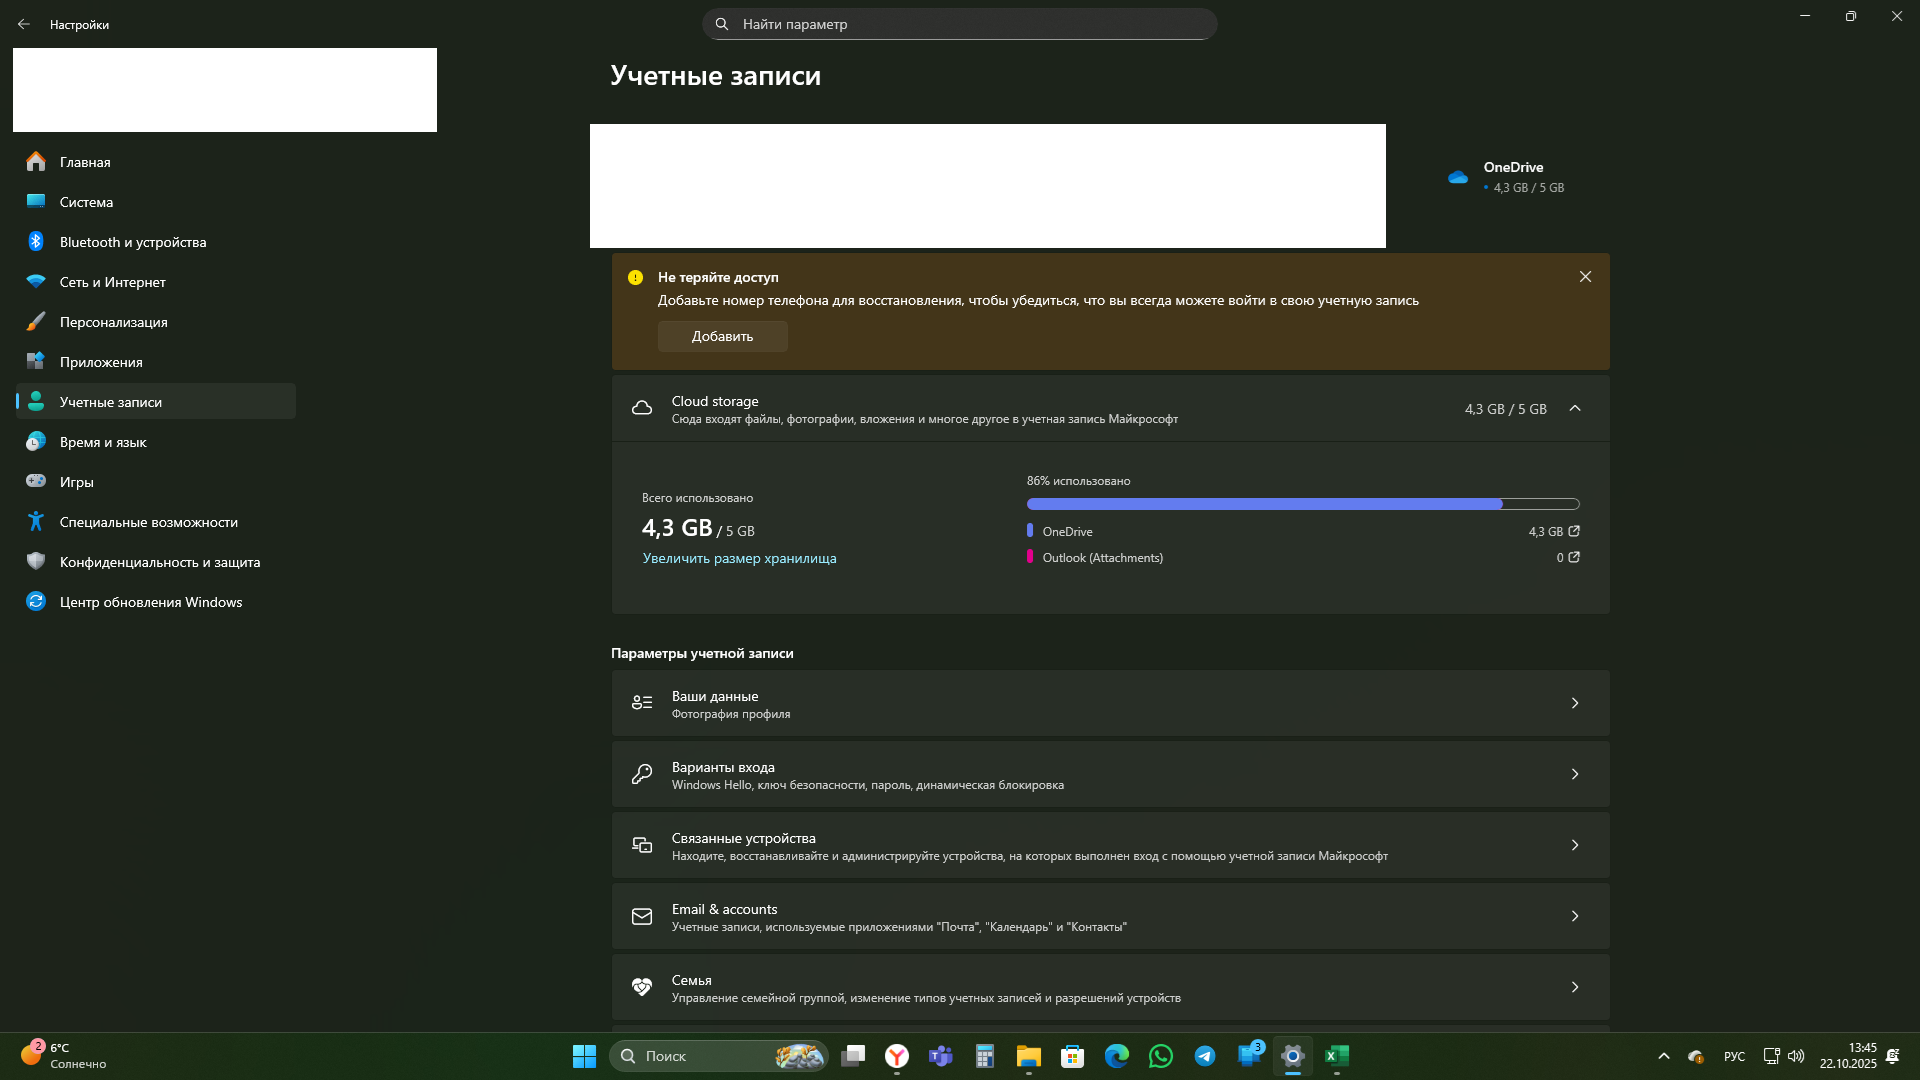Open 'Центр обновления Windows' section
This screenshot has width=1920, height=1080.
click(150, 602)
